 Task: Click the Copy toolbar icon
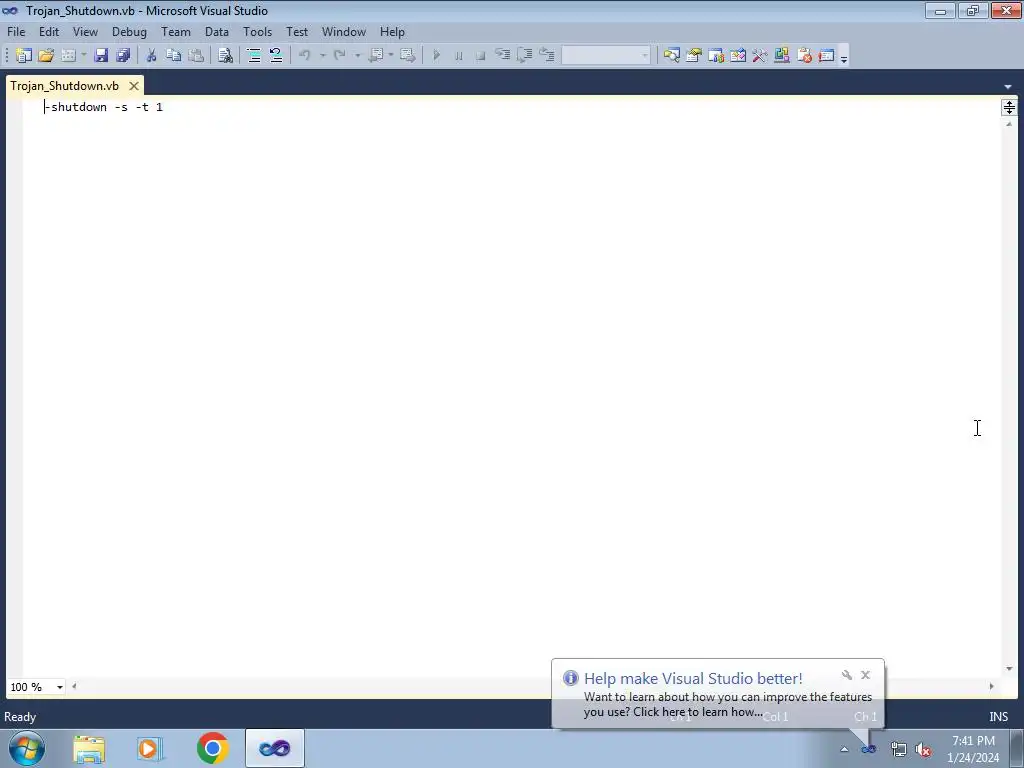[173, 56]
